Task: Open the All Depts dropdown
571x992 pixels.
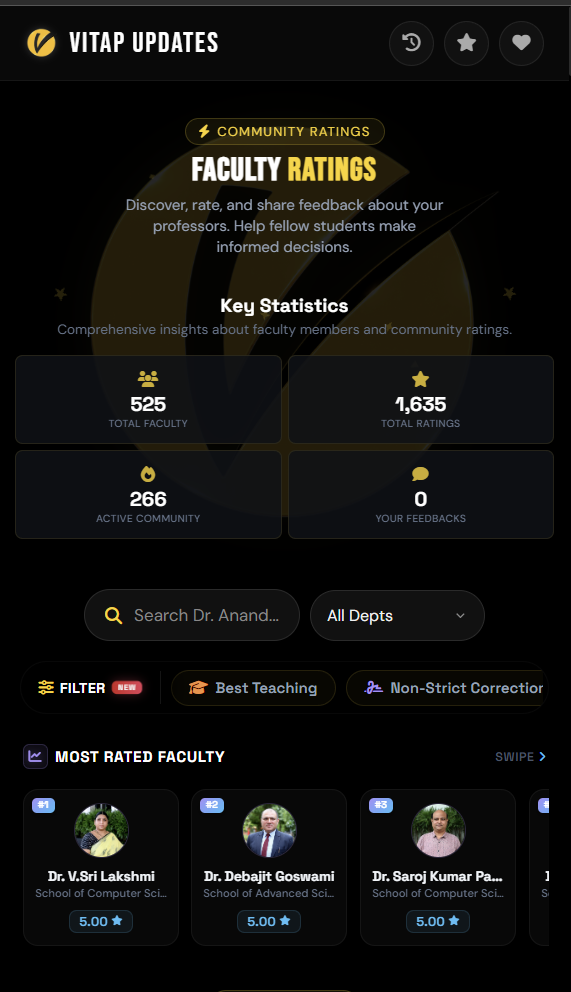Action: [397, 616]
